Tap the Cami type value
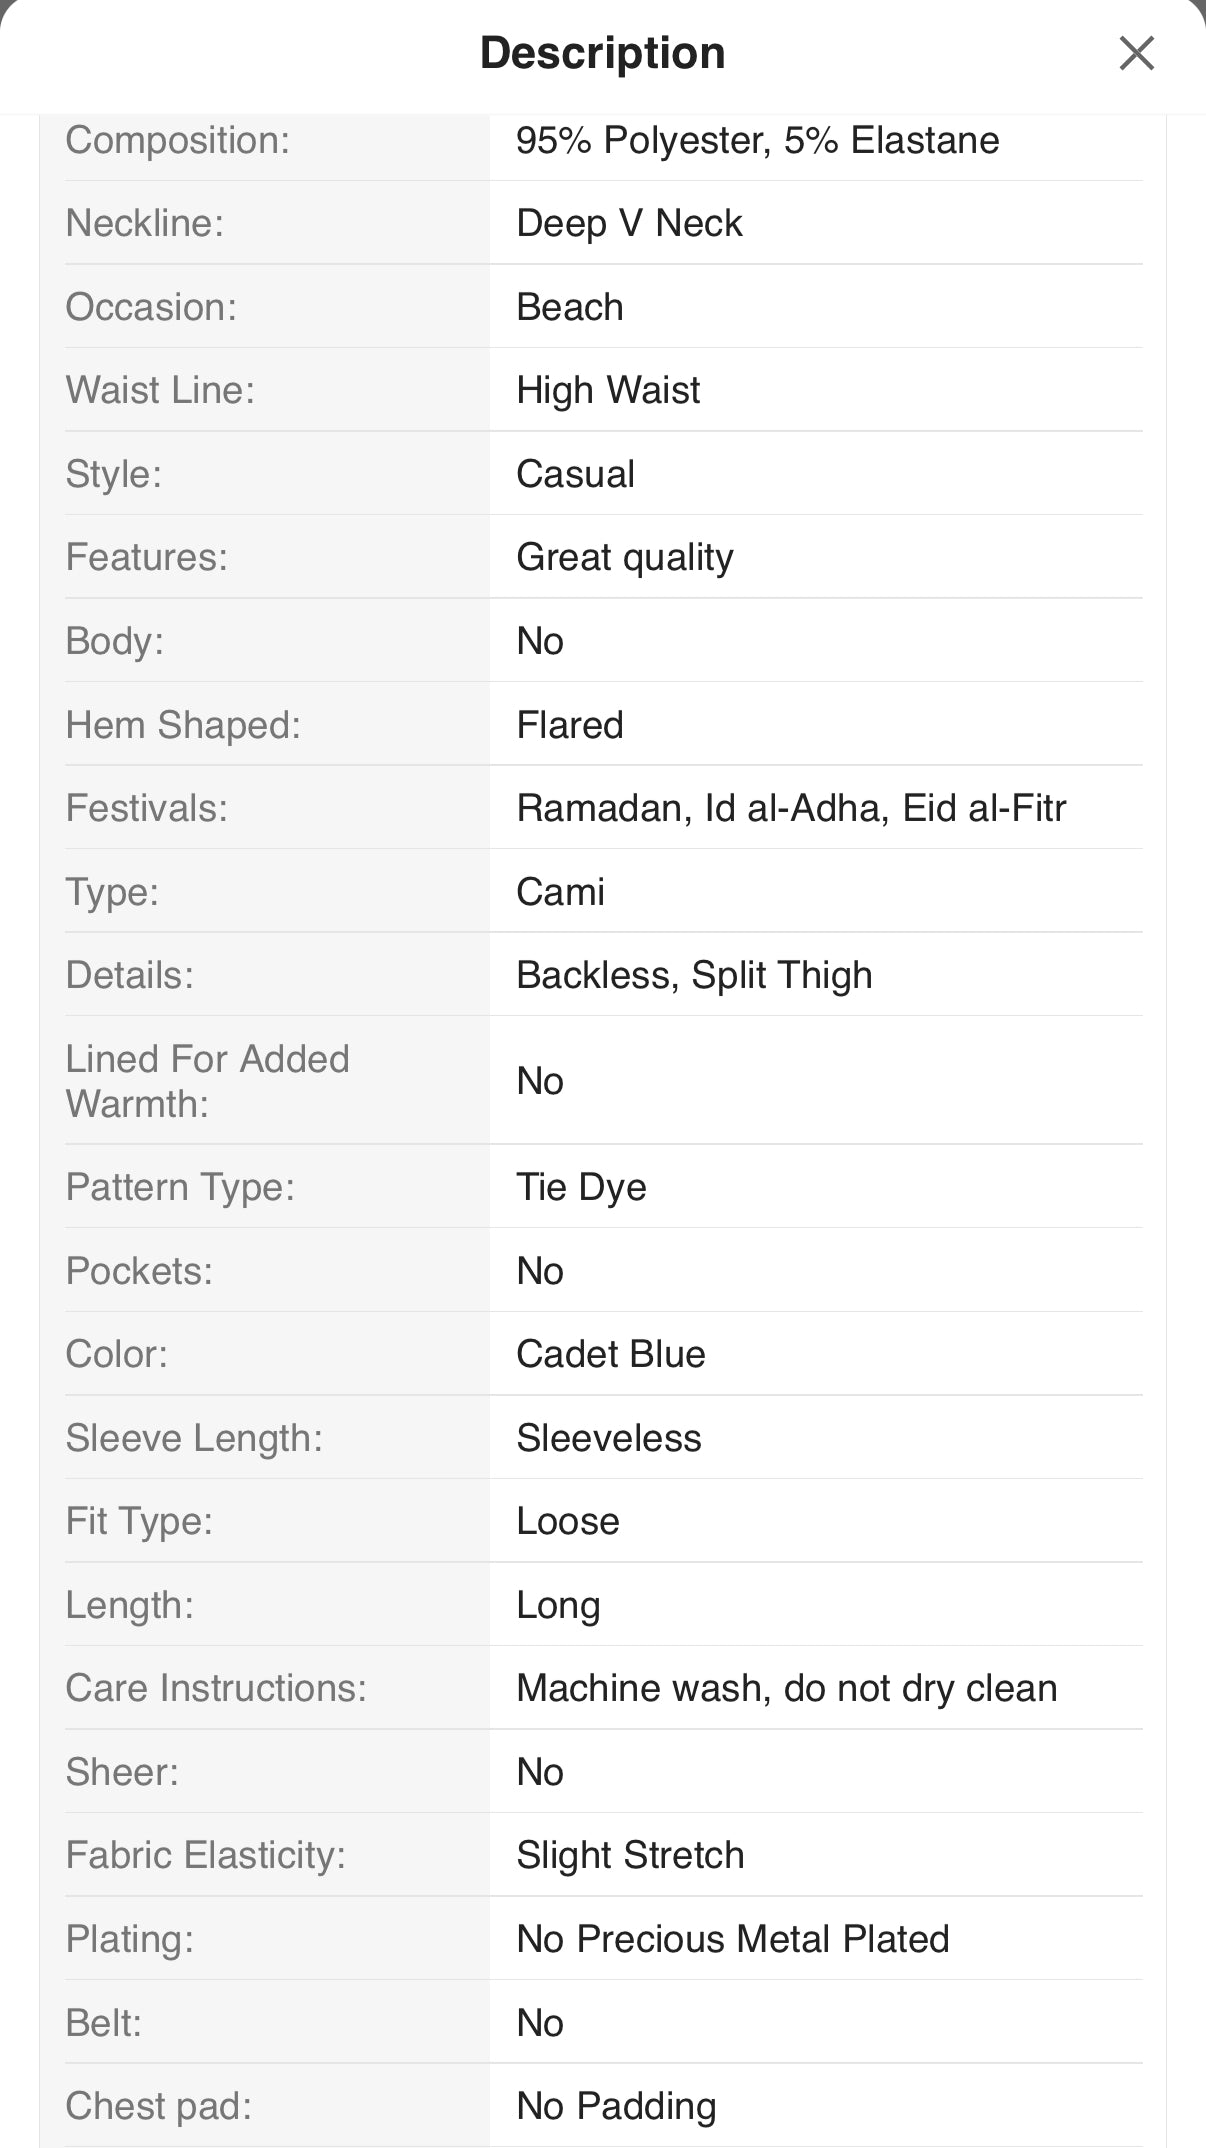The image size is (1206, 2148). point(560,892)
